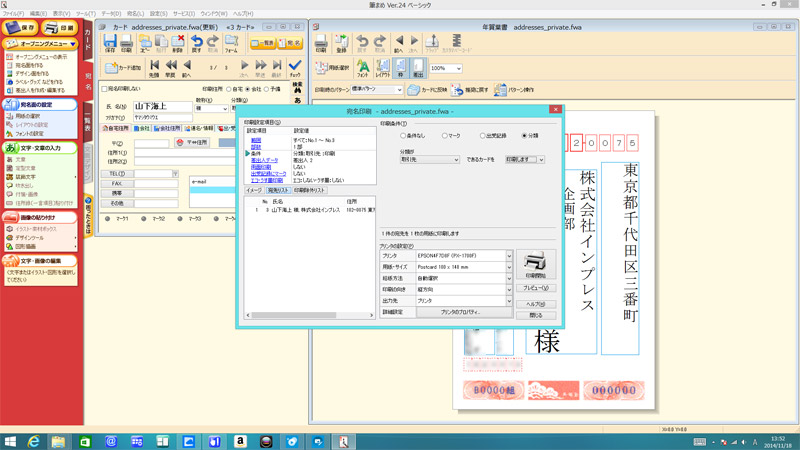Open the ファイル(F) menu
This screenshot has width=800, height=450.
pyautogui.click(x=13, y=14)
